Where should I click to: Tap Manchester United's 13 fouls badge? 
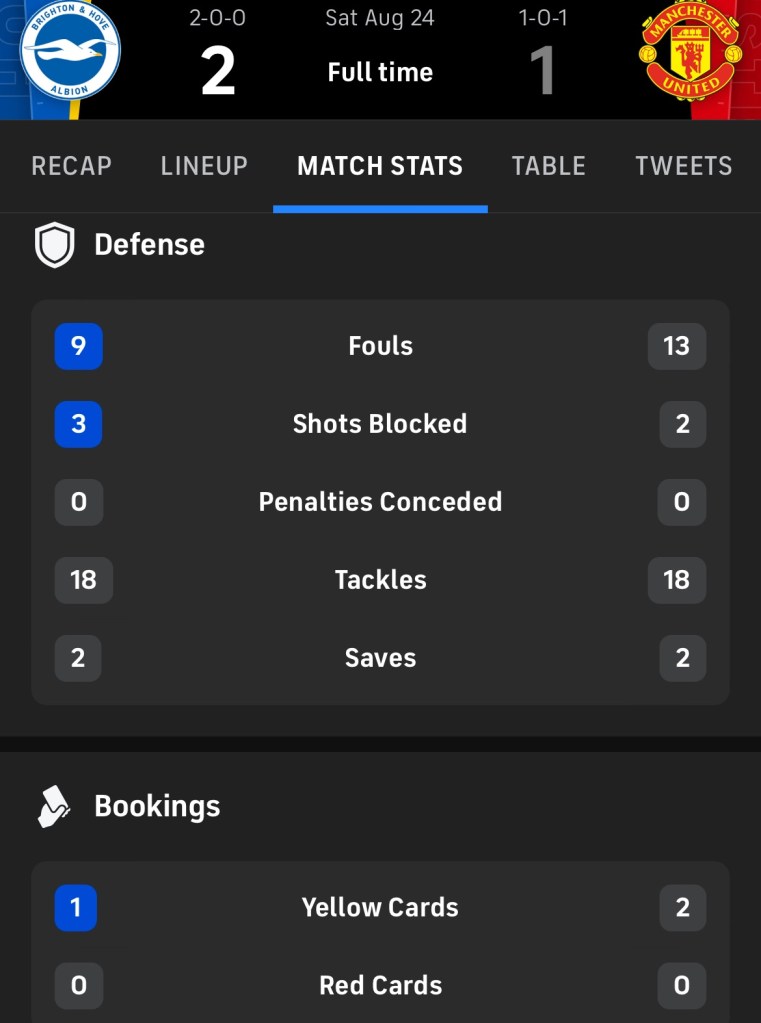[677, 346]
